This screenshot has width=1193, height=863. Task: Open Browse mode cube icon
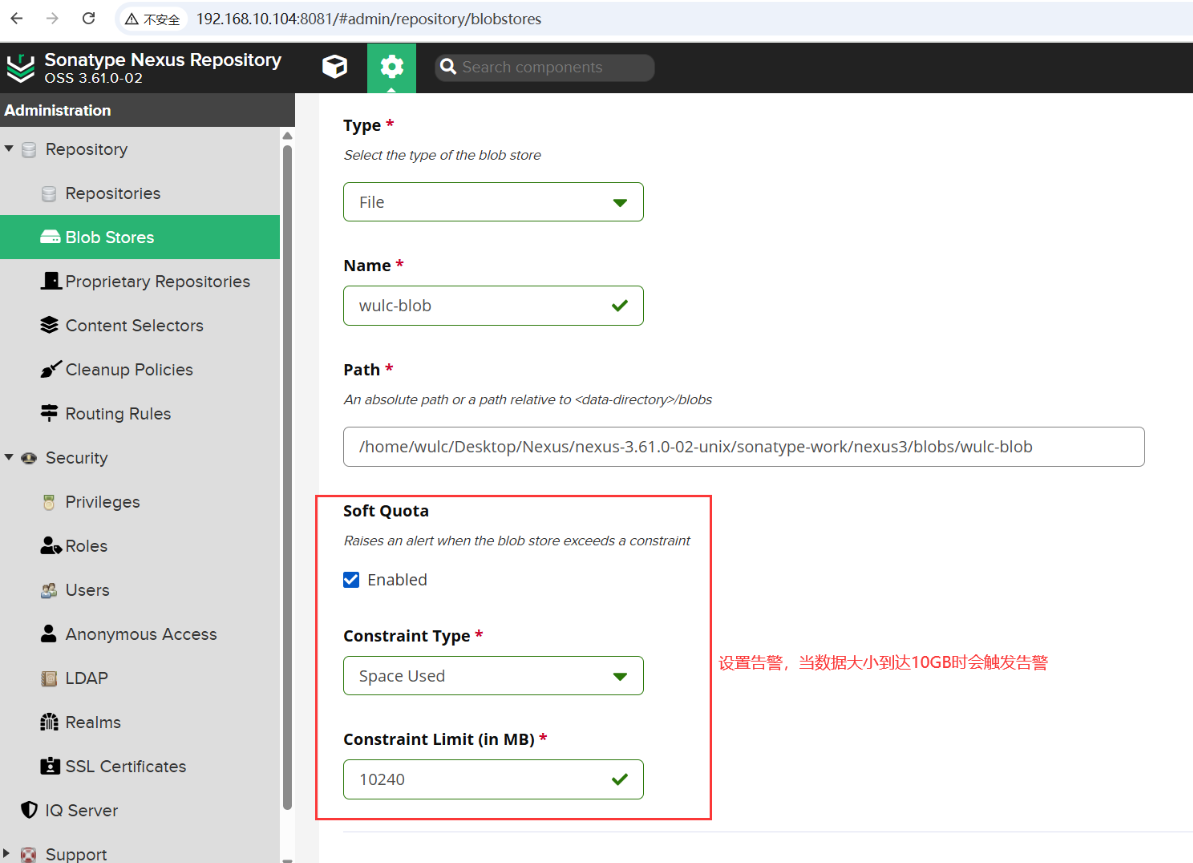335,67
